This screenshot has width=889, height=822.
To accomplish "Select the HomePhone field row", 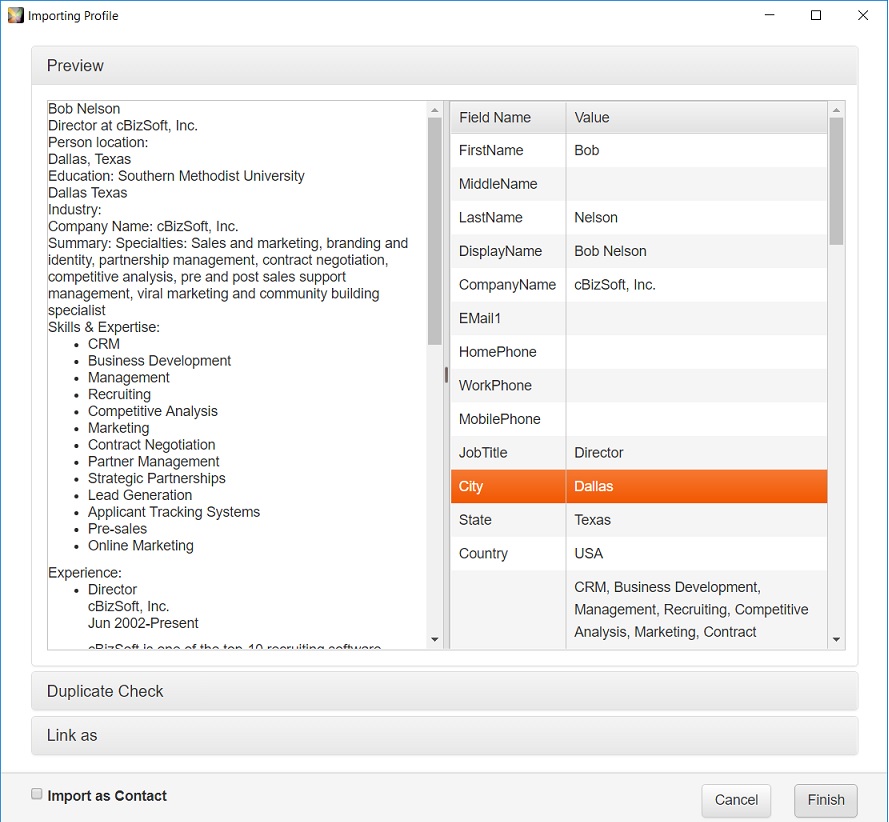I will tap(639, 351).
